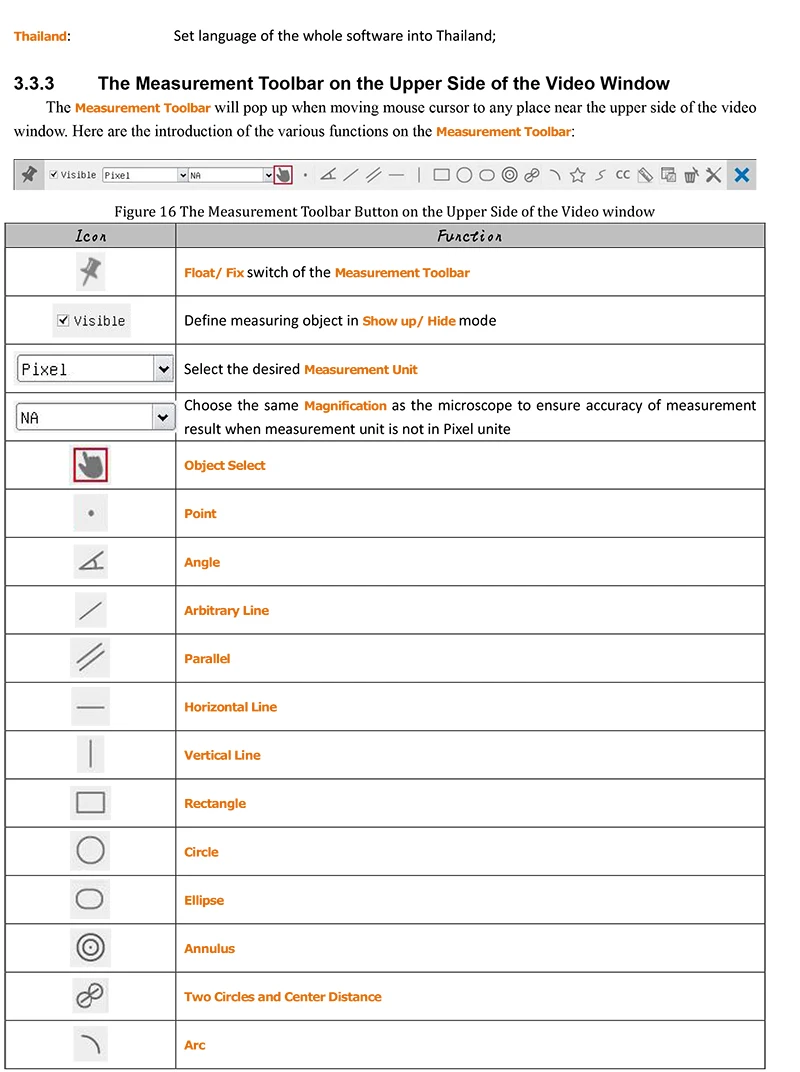The height and width of the screenshot is (1072, 800).
Task: Click the 'Vertical Line' function label
Action: [x=222, y=755]
